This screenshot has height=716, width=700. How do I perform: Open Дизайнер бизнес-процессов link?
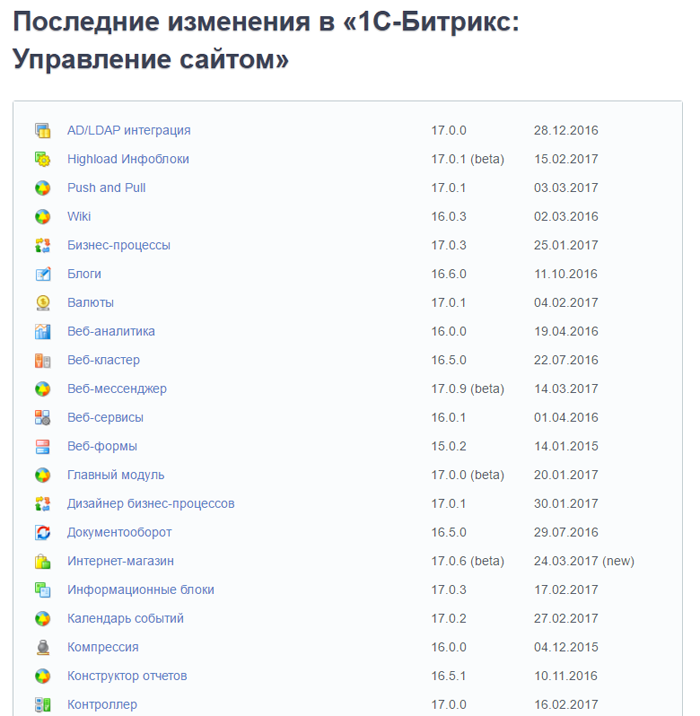click(x=151, y=504)
